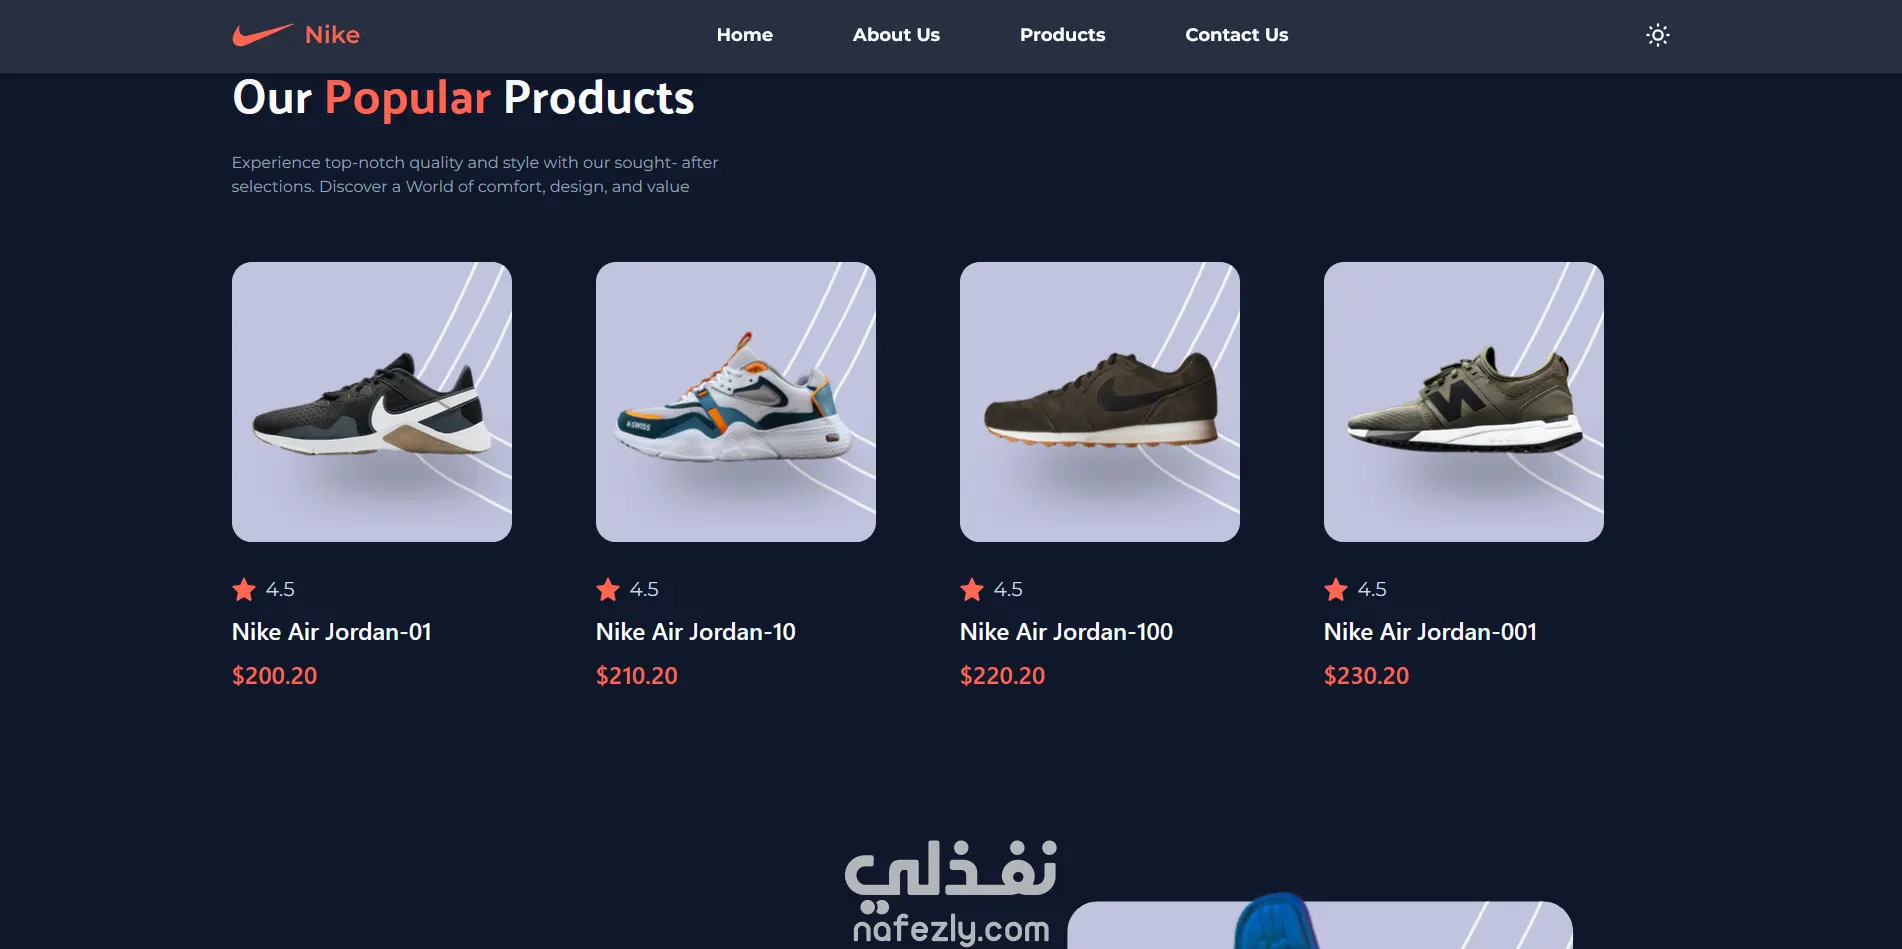The width and height of the screenshot is (1902, 949).
Task: Click the star icon above Nike Air Jordan-10
Action: point(608,589)
